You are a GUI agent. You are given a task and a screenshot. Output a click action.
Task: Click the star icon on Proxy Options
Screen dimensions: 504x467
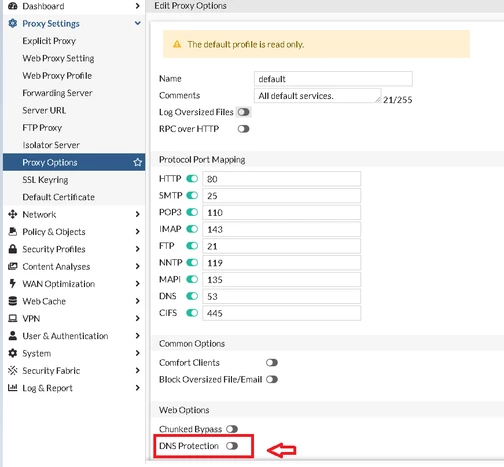pyautogui.click(x=137, y=162)
